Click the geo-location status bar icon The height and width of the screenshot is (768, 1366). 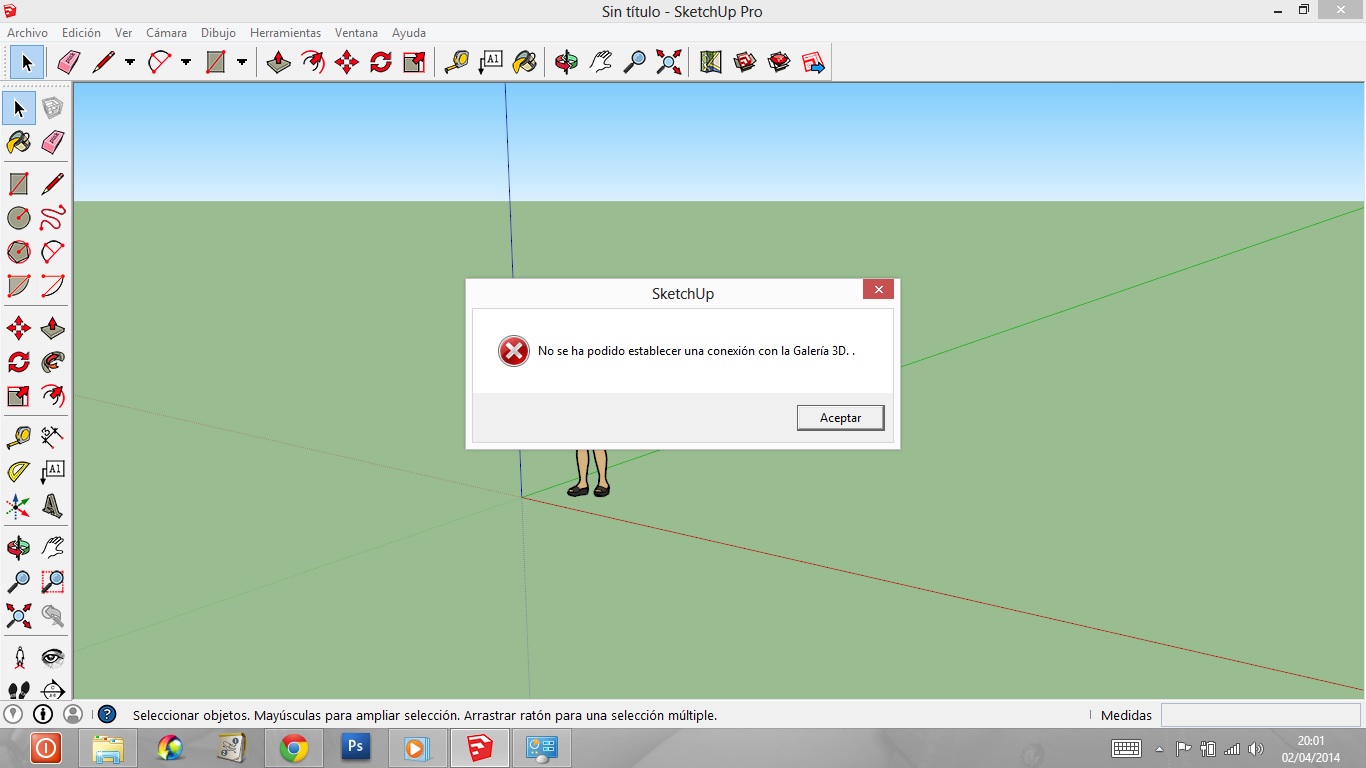point(13,714)
